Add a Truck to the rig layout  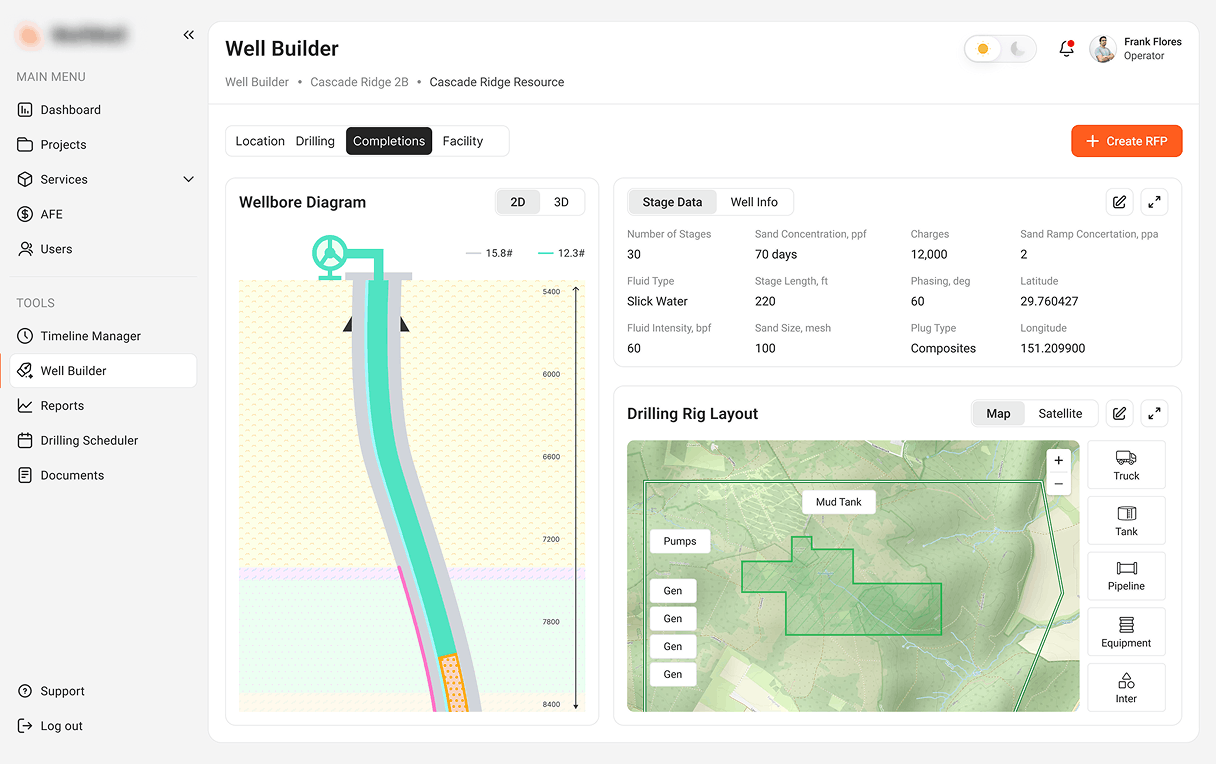click(1126, 465)
